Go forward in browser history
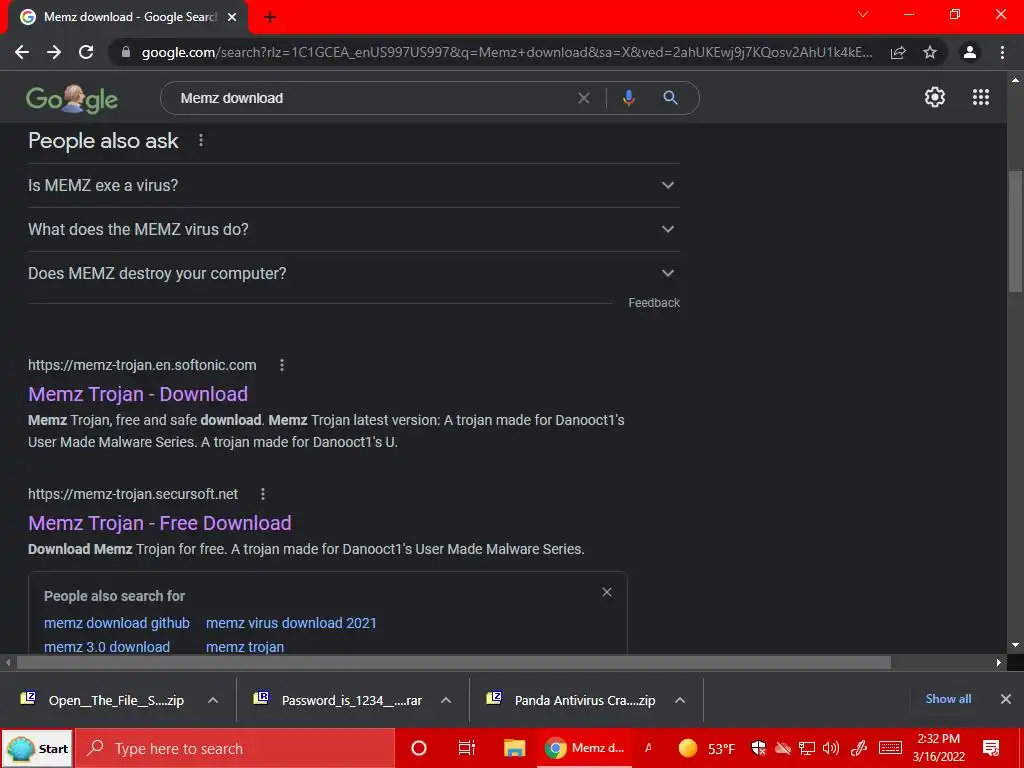The height and width of the screenshot is (768, 1024). (x=54, y=52)
